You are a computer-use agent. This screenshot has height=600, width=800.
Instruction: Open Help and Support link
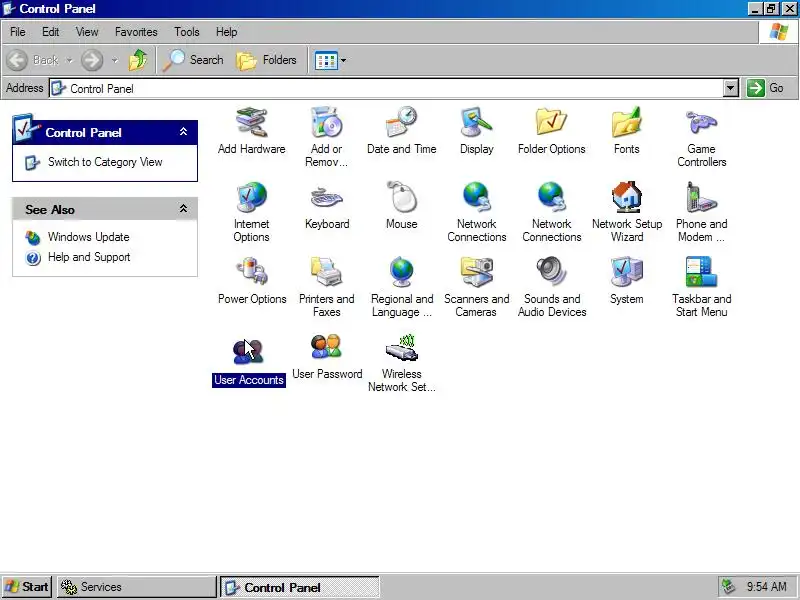coord(89,257)
